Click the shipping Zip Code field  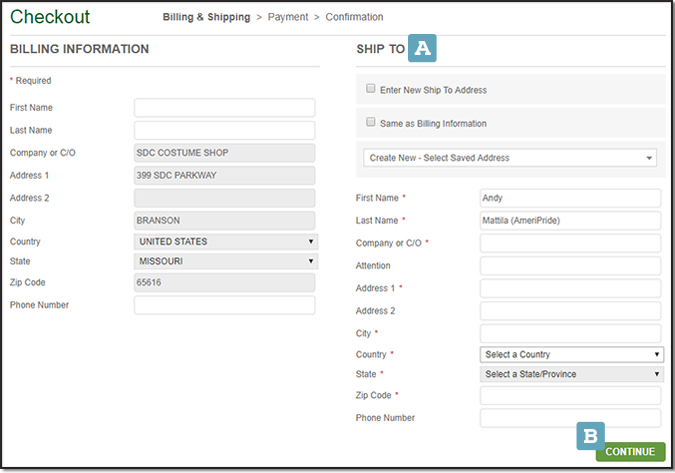(x=571, y=396)
